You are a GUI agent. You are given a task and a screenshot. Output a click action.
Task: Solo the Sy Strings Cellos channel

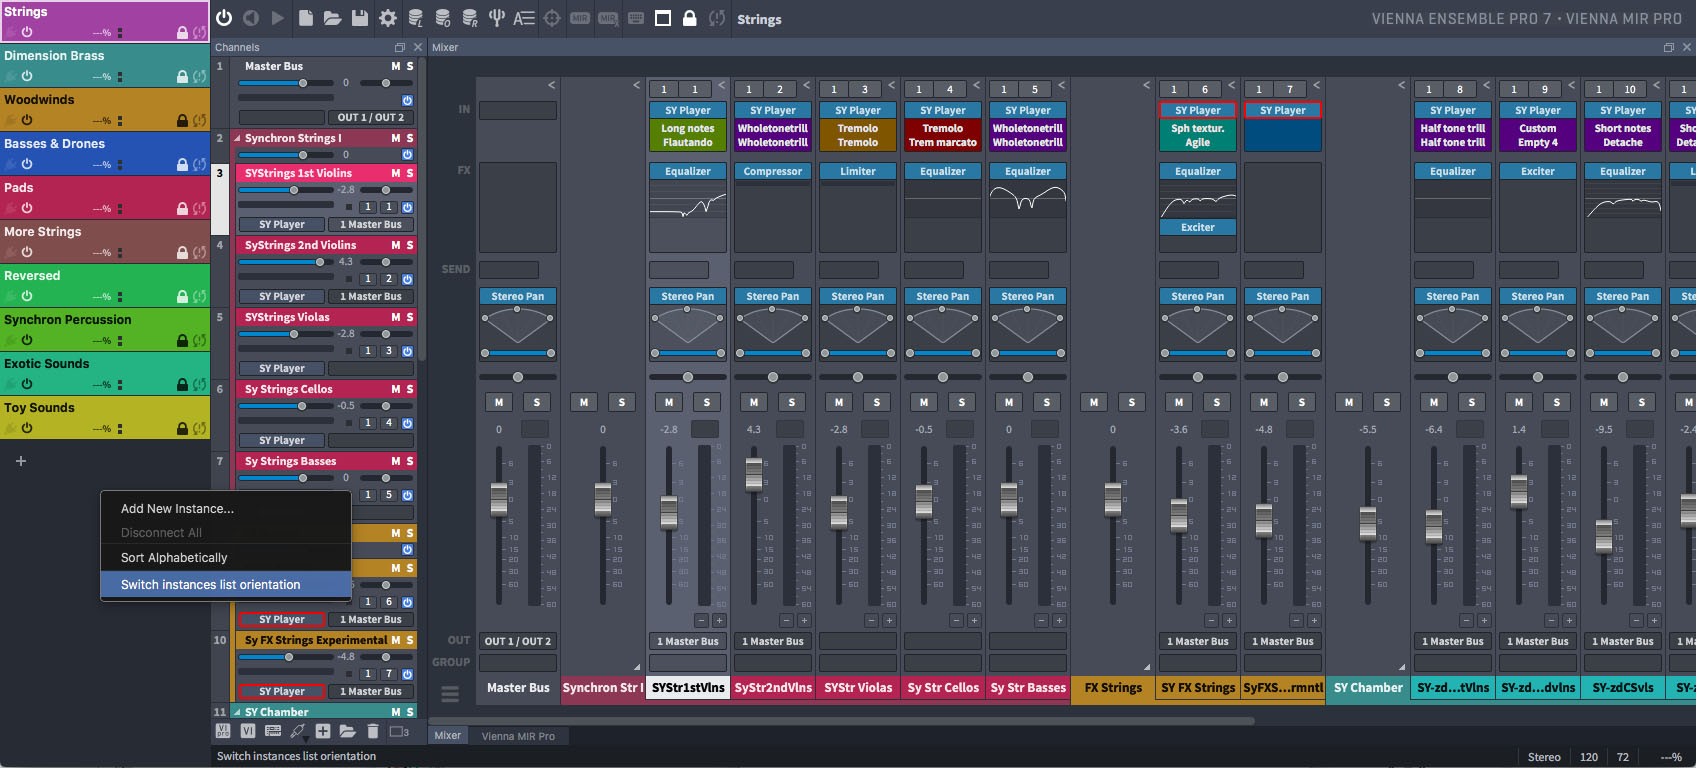click(410, 389)
